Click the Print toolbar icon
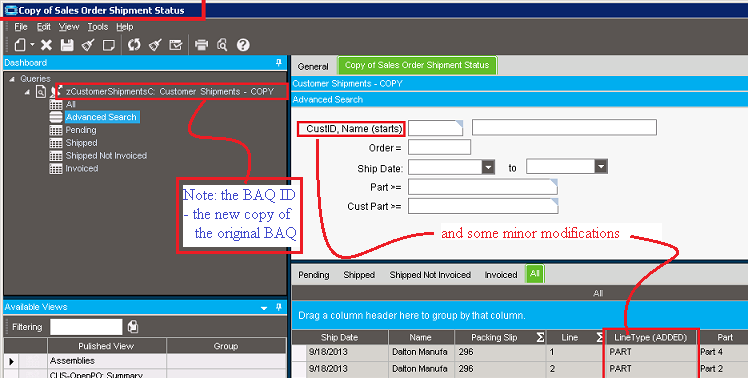This screenshot has height=378, width=748. (201, 45)
